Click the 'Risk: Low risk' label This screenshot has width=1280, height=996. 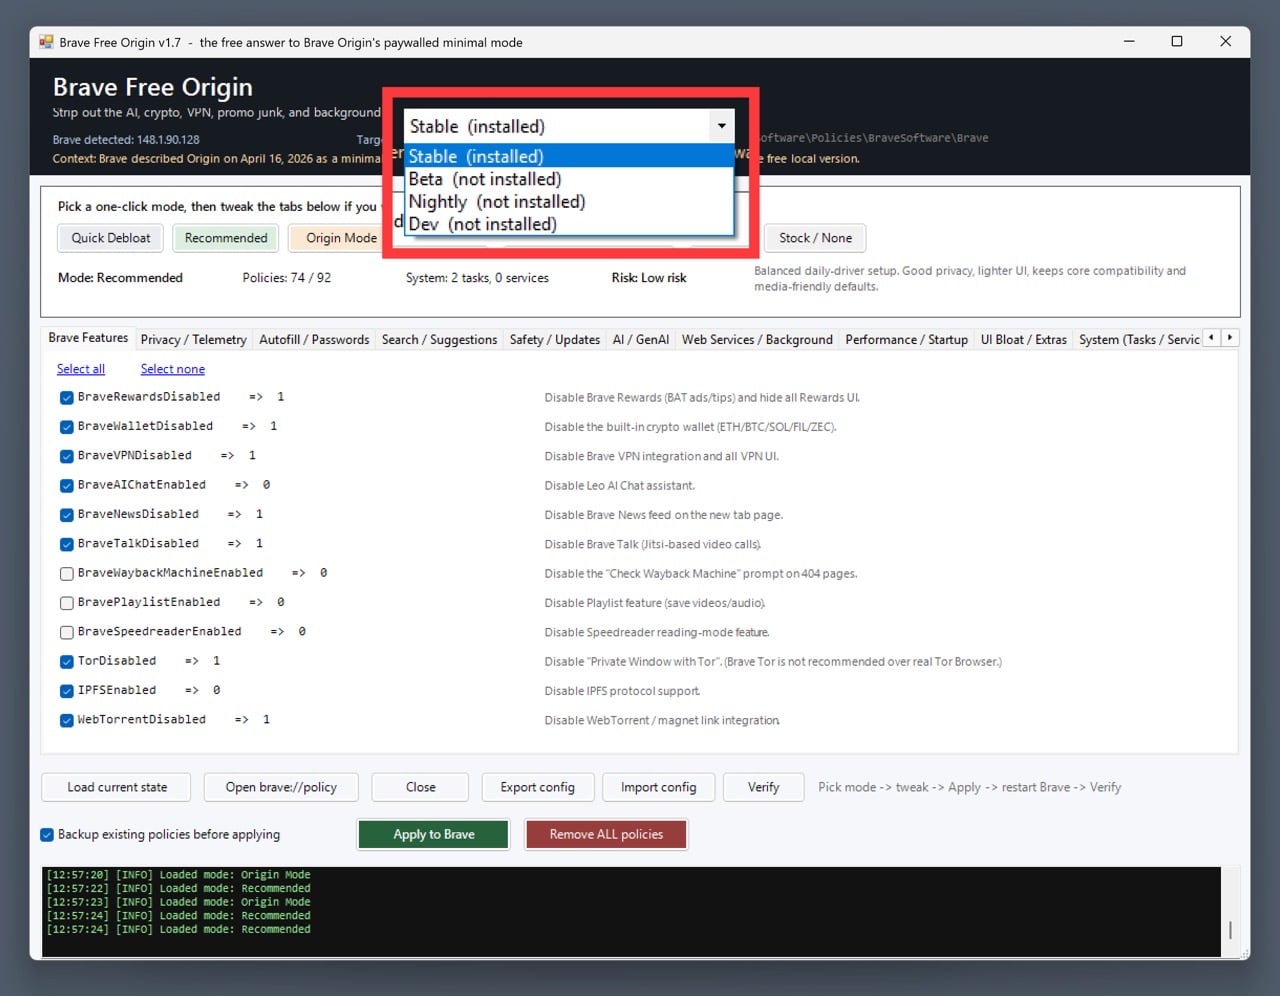[x=649, y=278]
